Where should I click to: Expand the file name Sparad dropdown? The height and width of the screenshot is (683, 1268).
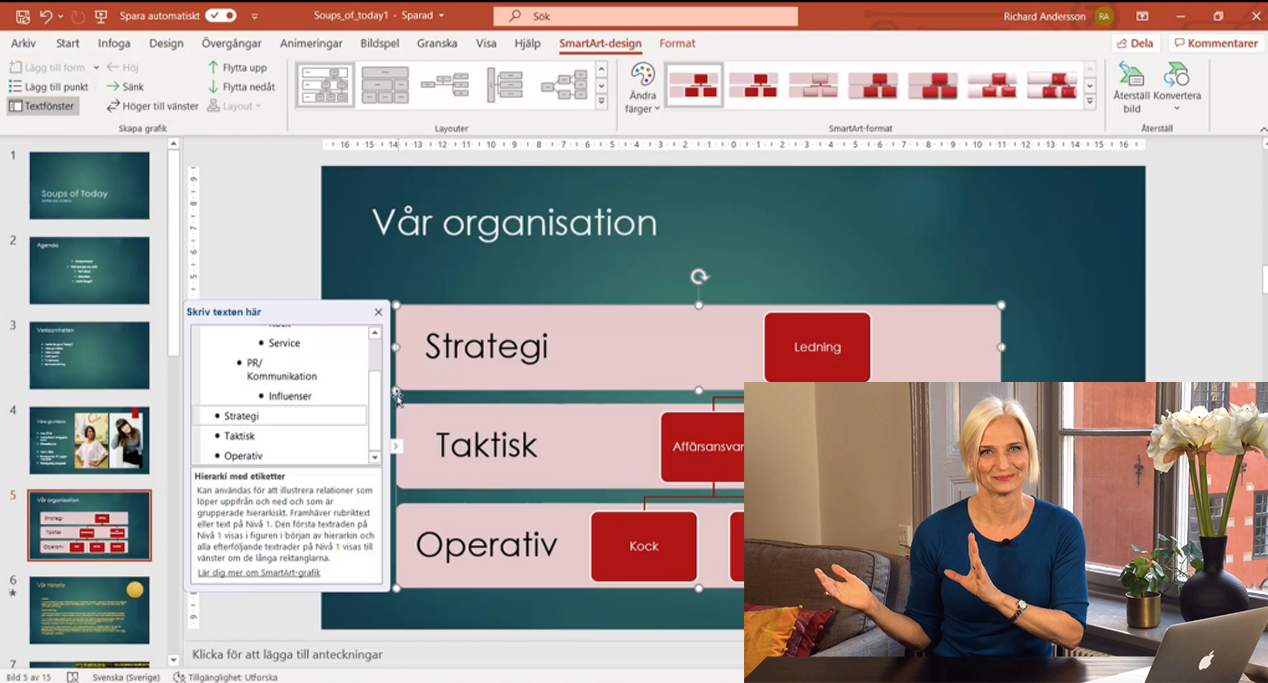(x=441, y=16)
